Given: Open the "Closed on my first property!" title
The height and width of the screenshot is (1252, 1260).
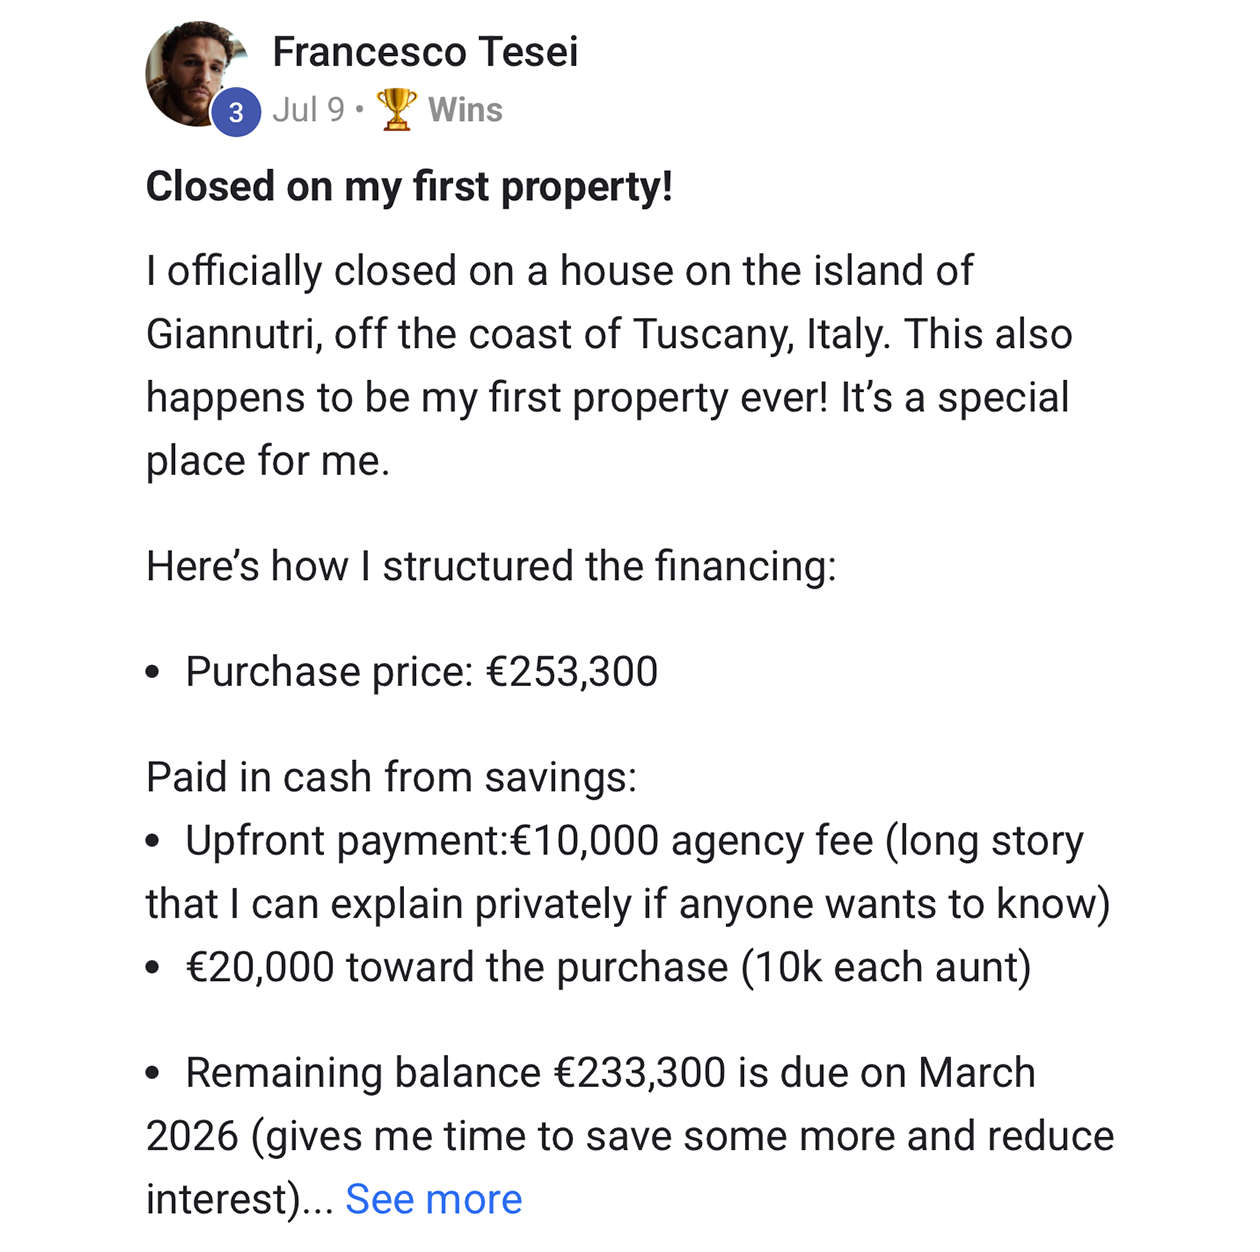Looking at the screenshot, I should coord(409,187).
